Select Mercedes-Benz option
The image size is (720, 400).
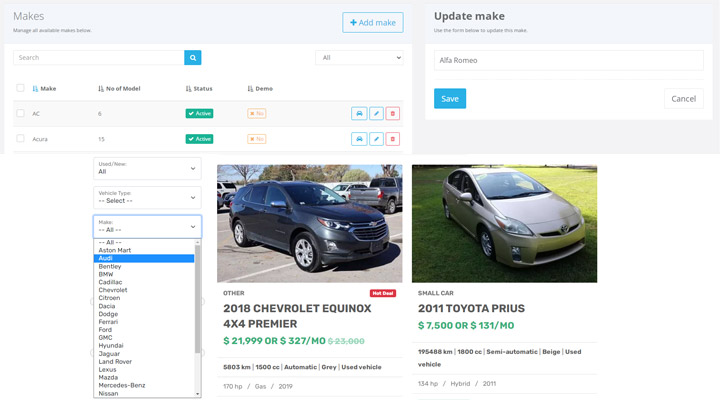144,385
